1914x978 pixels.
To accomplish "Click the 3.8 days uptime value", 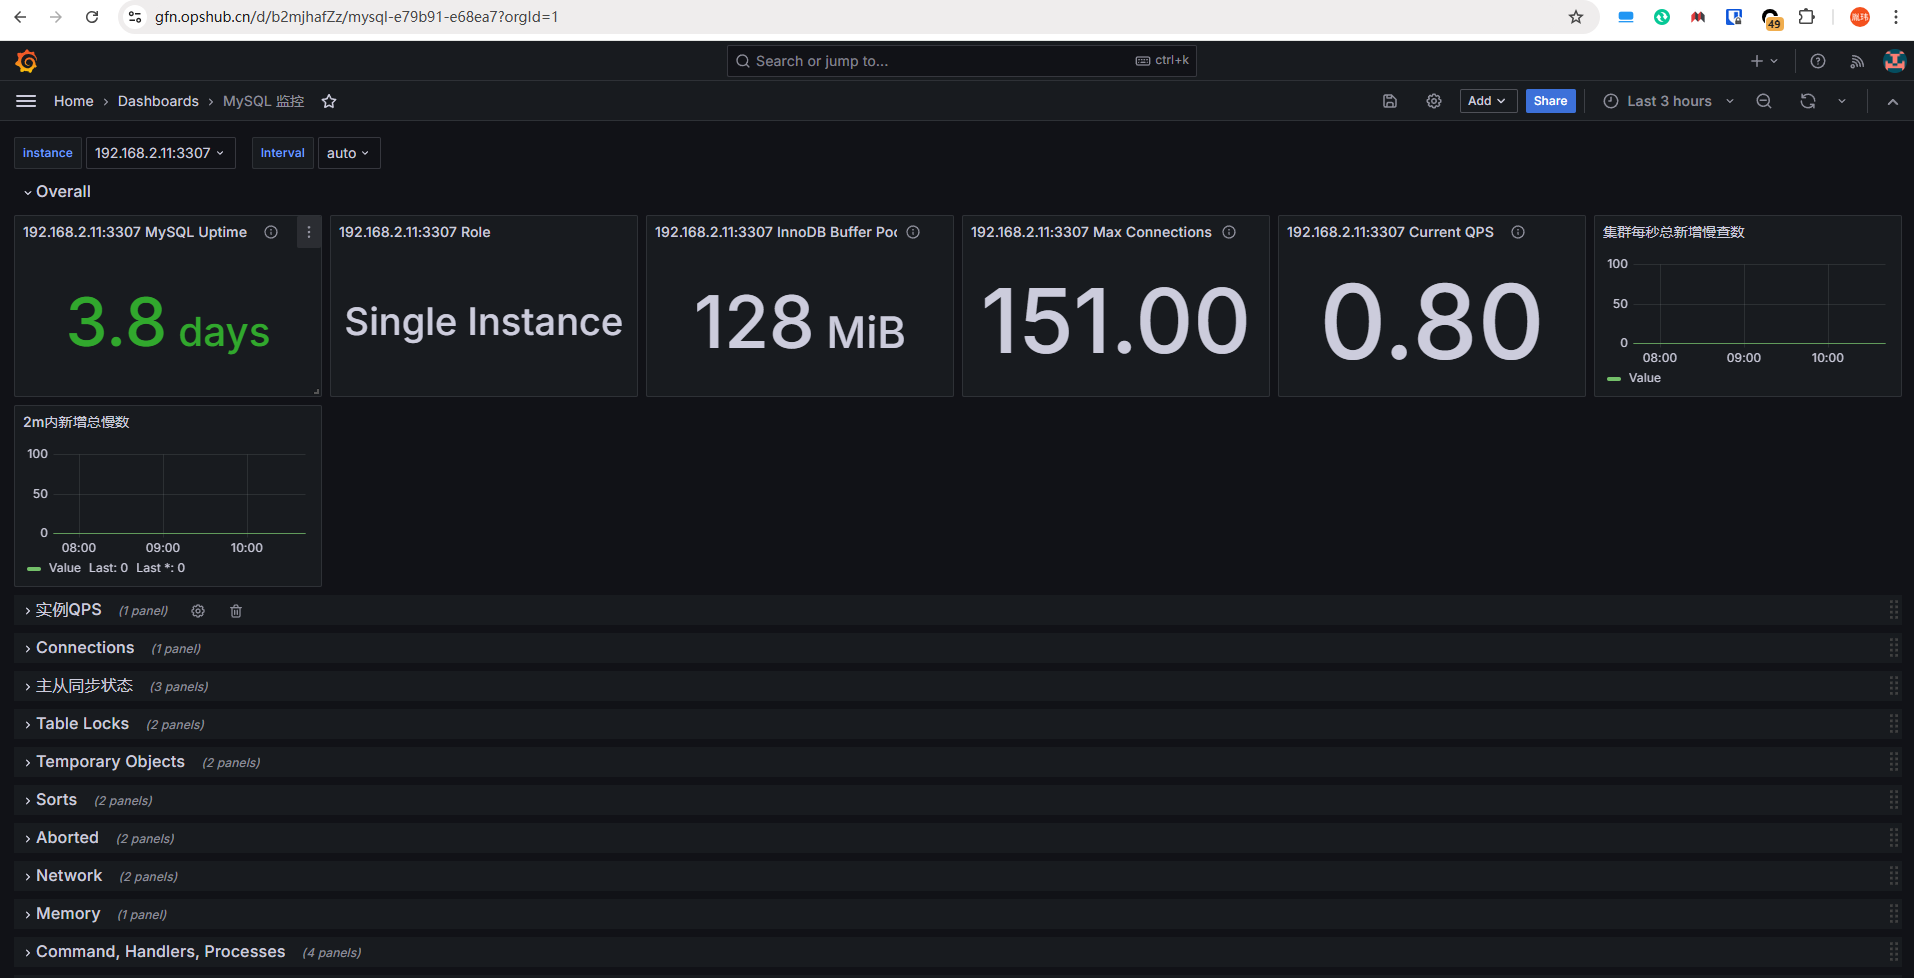I will click(x=168, y=324).
